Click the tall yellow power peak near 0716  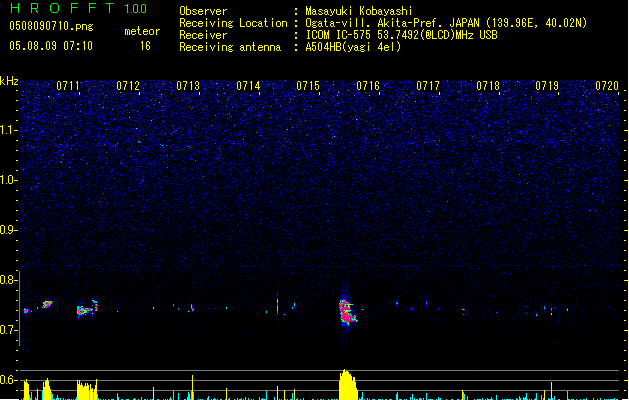348,384
